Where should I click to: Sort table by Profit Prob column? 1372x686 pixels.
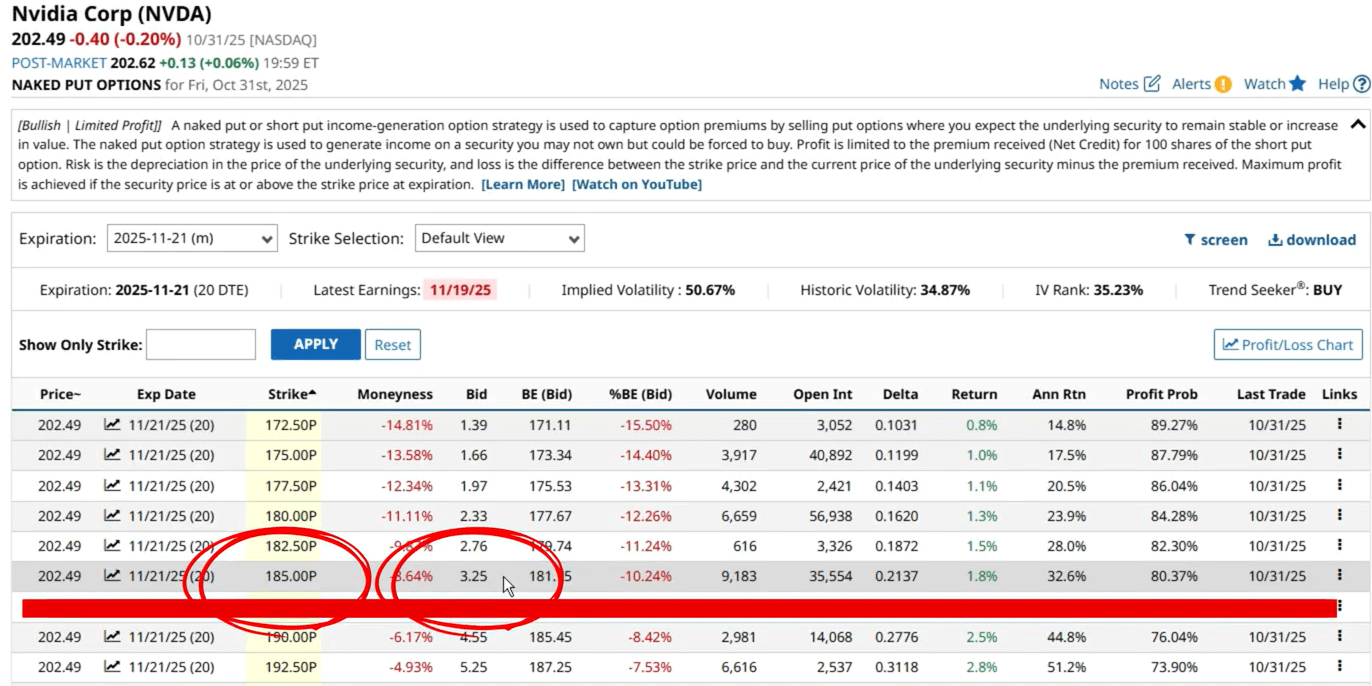tap(1161, 394)
